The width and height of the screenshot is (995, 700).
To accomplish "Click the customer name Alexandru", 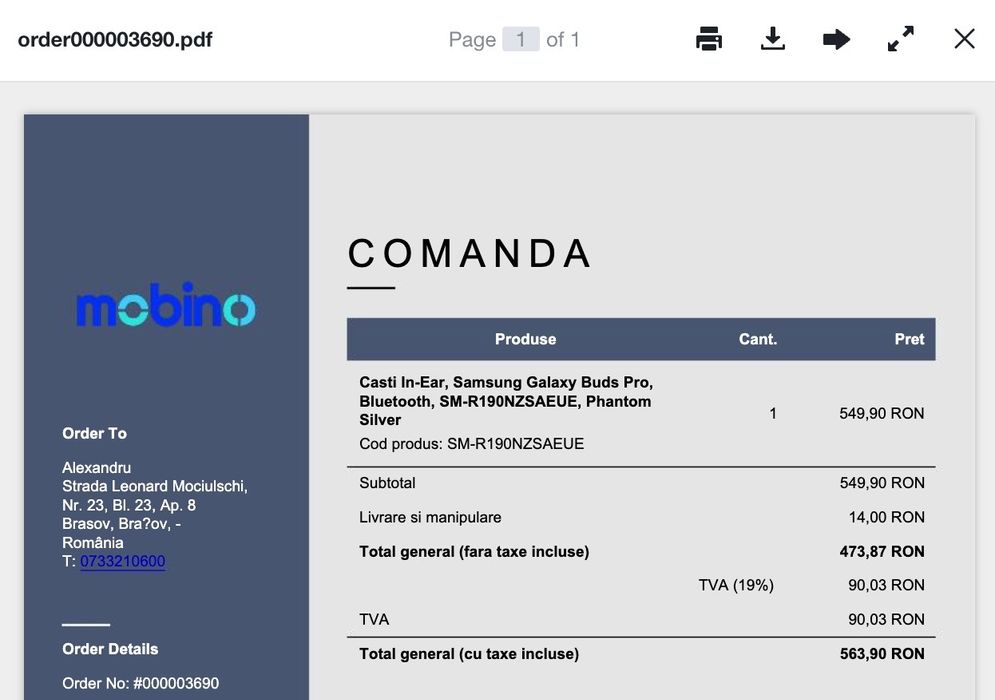I will tap(96, 468).
